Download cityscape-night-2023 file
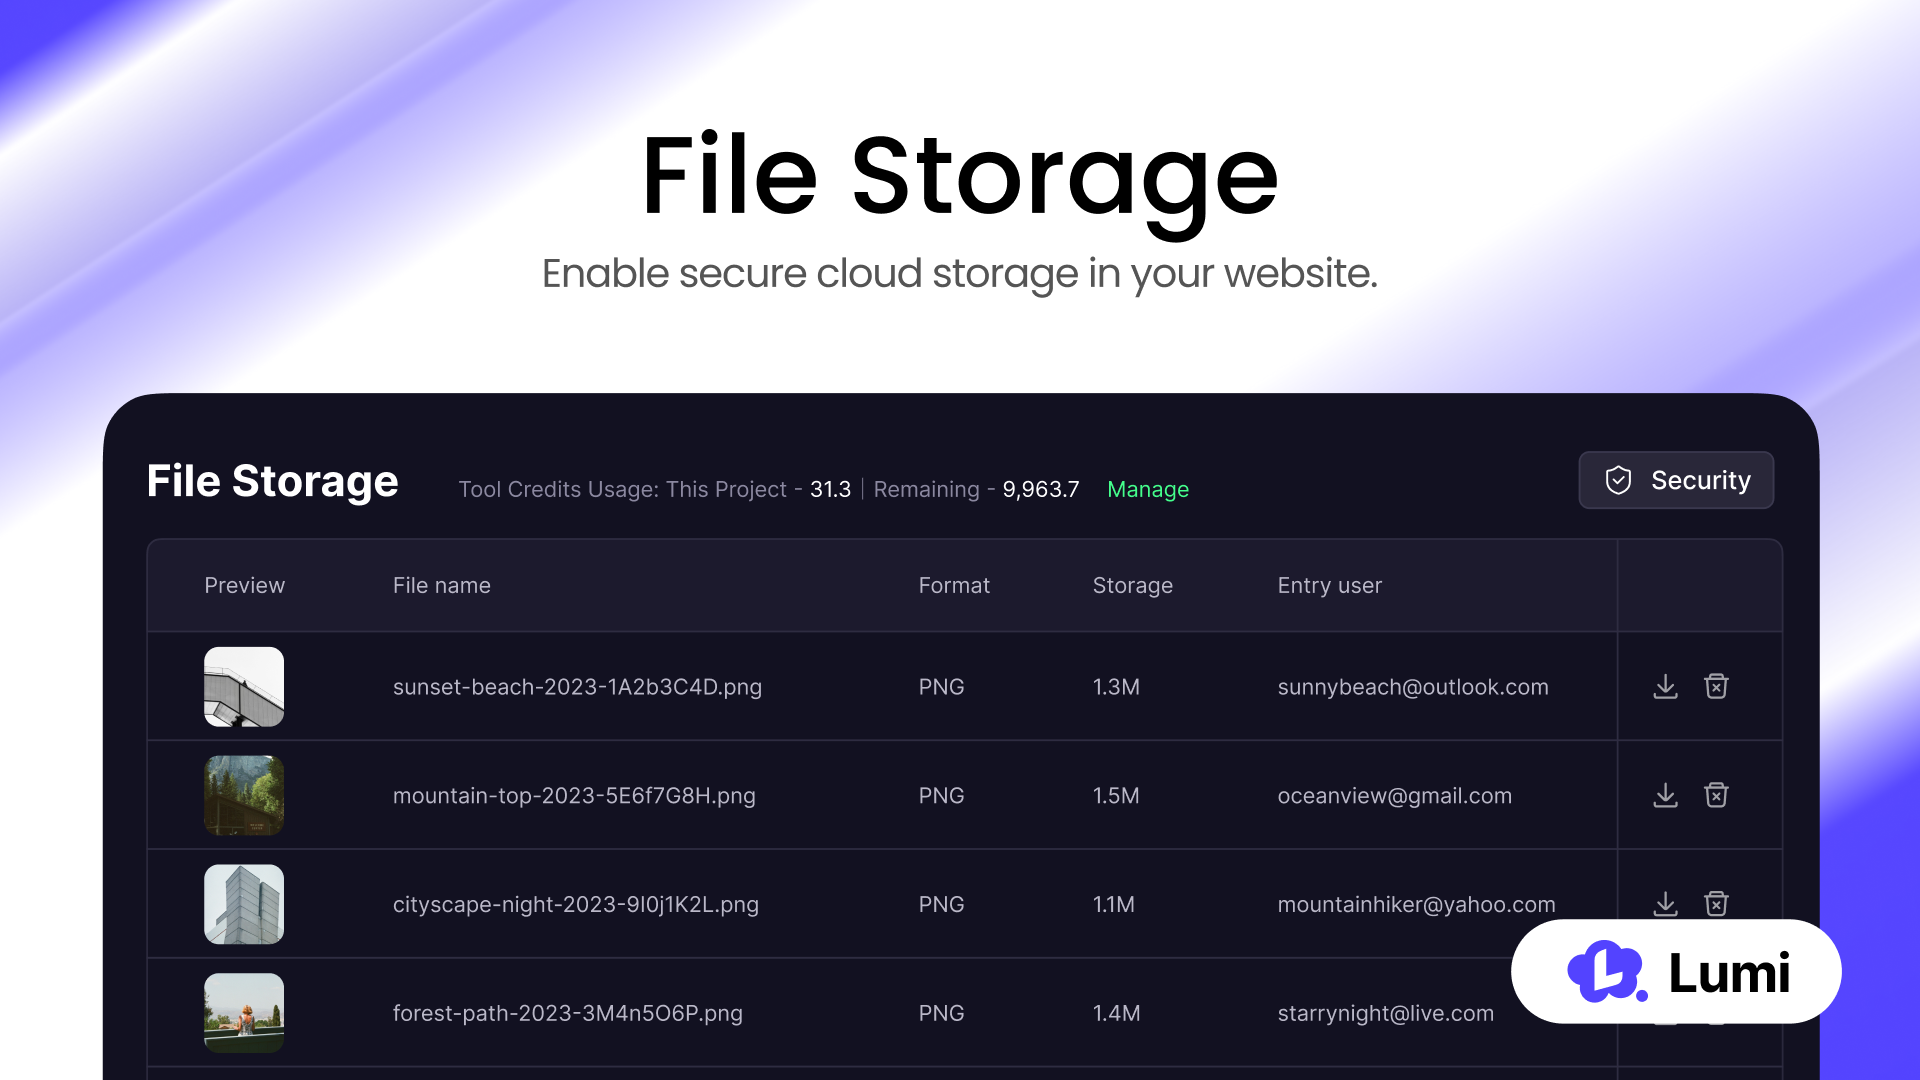This screenshot has height=1080, width=1920. point(1665,902)
